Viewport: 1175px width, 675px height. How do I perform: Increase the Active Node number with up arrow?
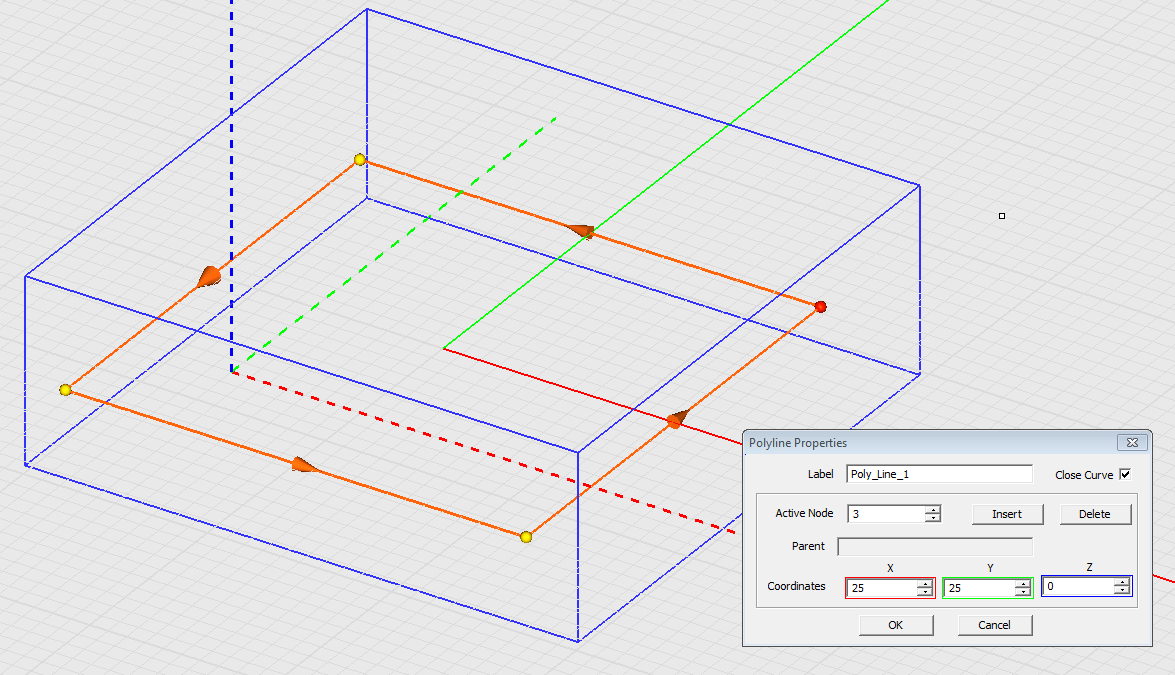933,509
